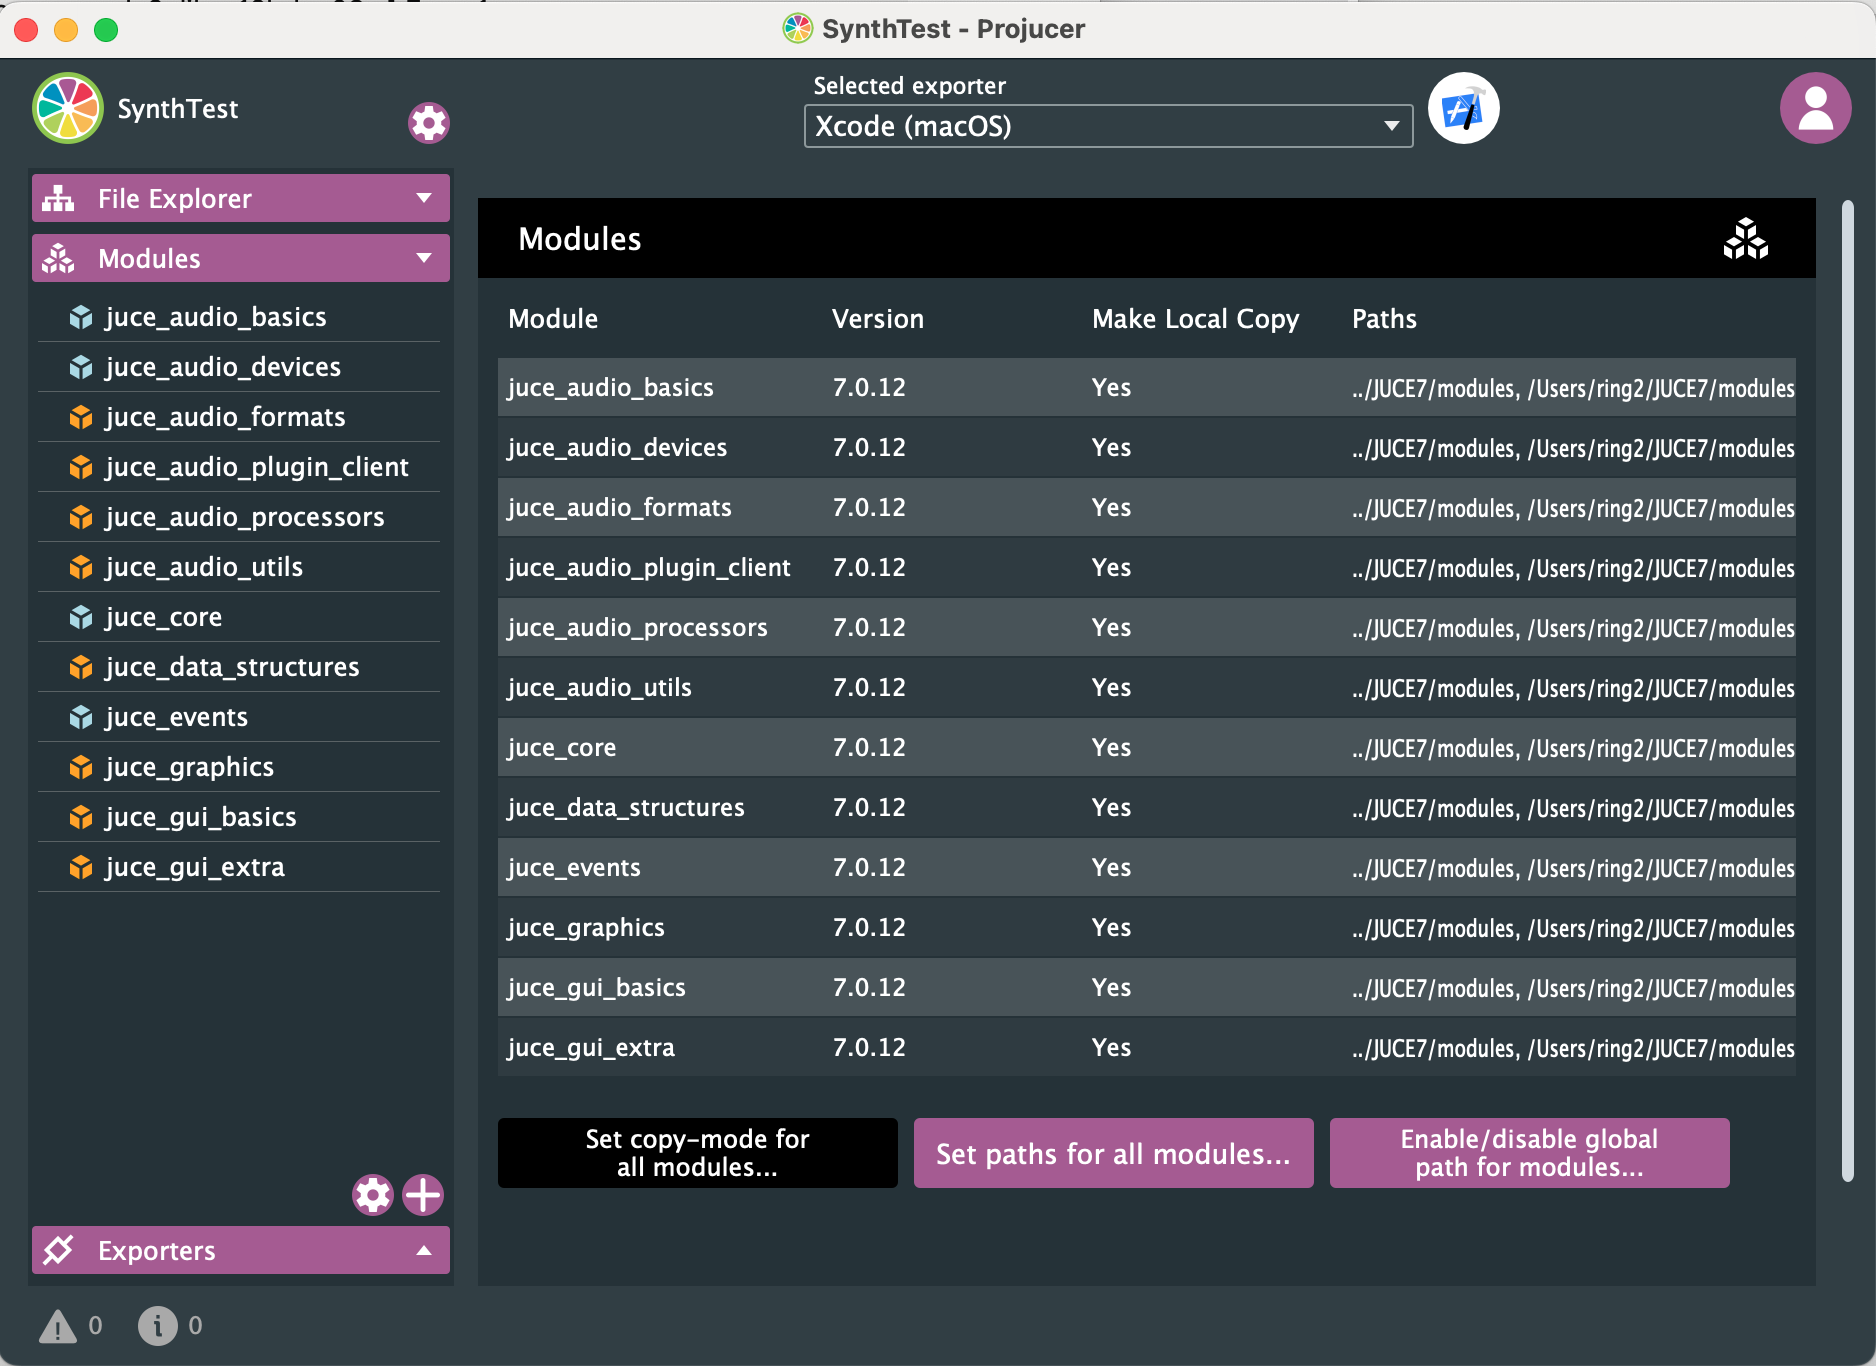Viewport: 1876px width, 1366px height.
Task: Add a new module with the plus icon
Action: tap(423, 1195)
